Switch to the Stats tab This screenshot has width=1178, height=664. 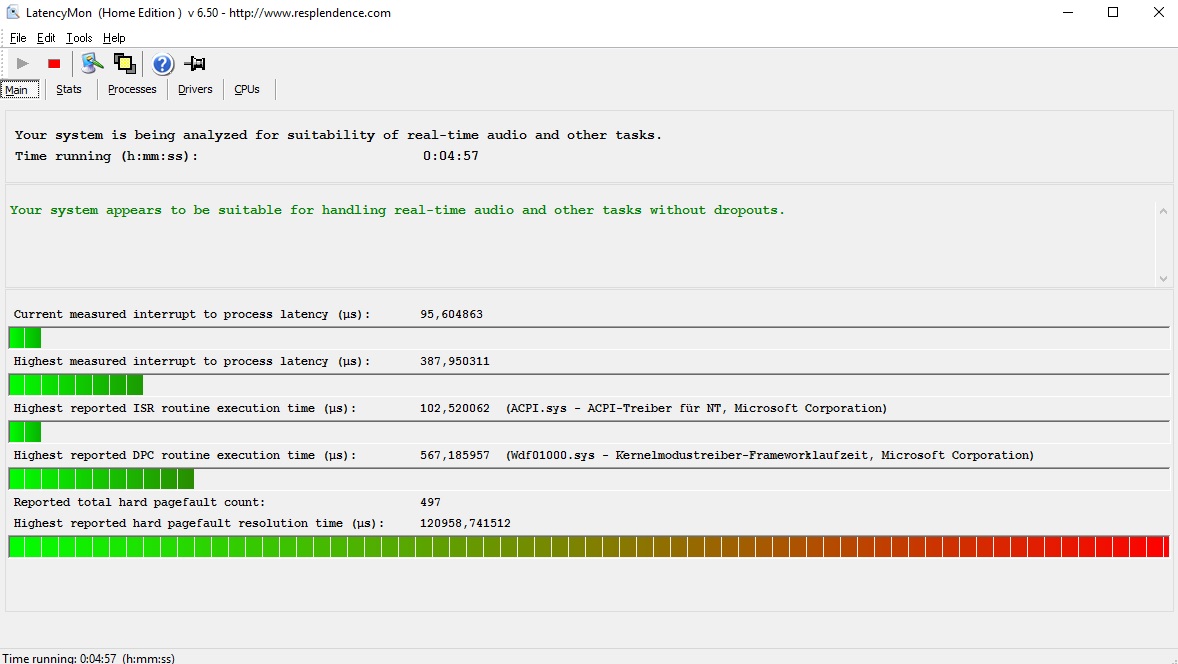coord(69,89)
